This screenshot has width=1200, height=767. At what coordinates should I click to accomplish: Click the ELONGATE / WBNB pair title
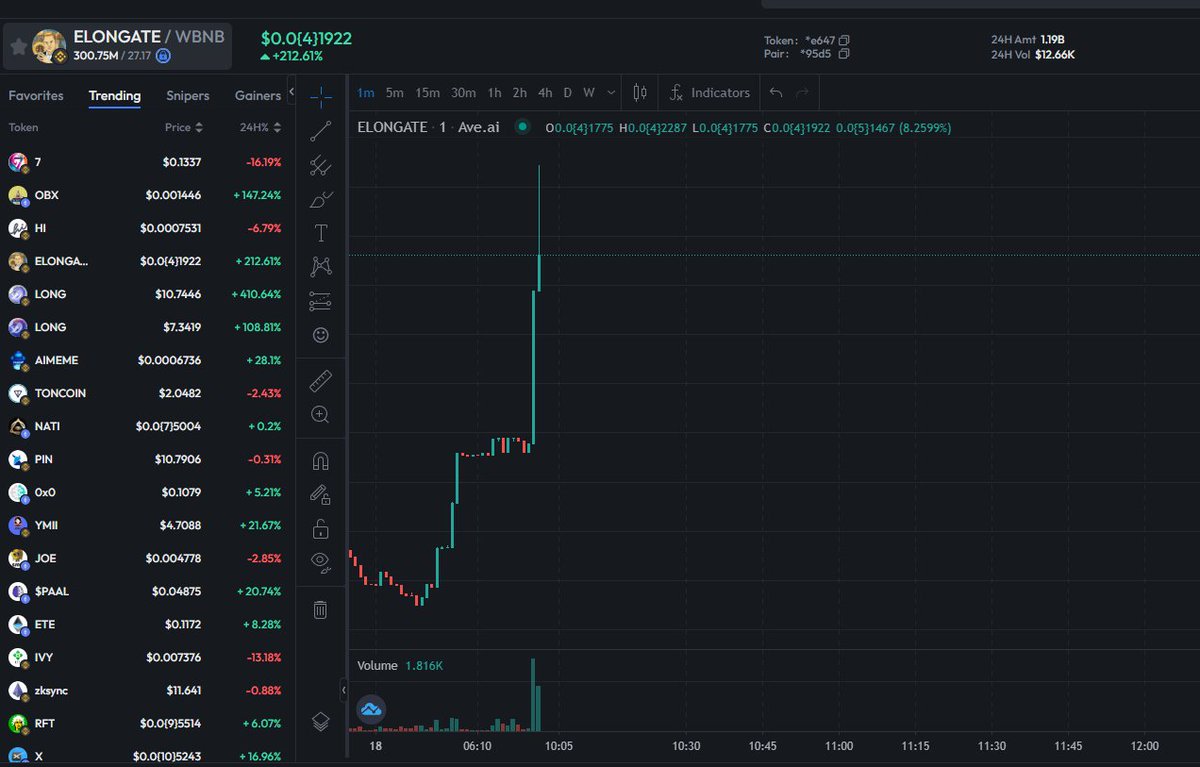[x=149, y=37]
